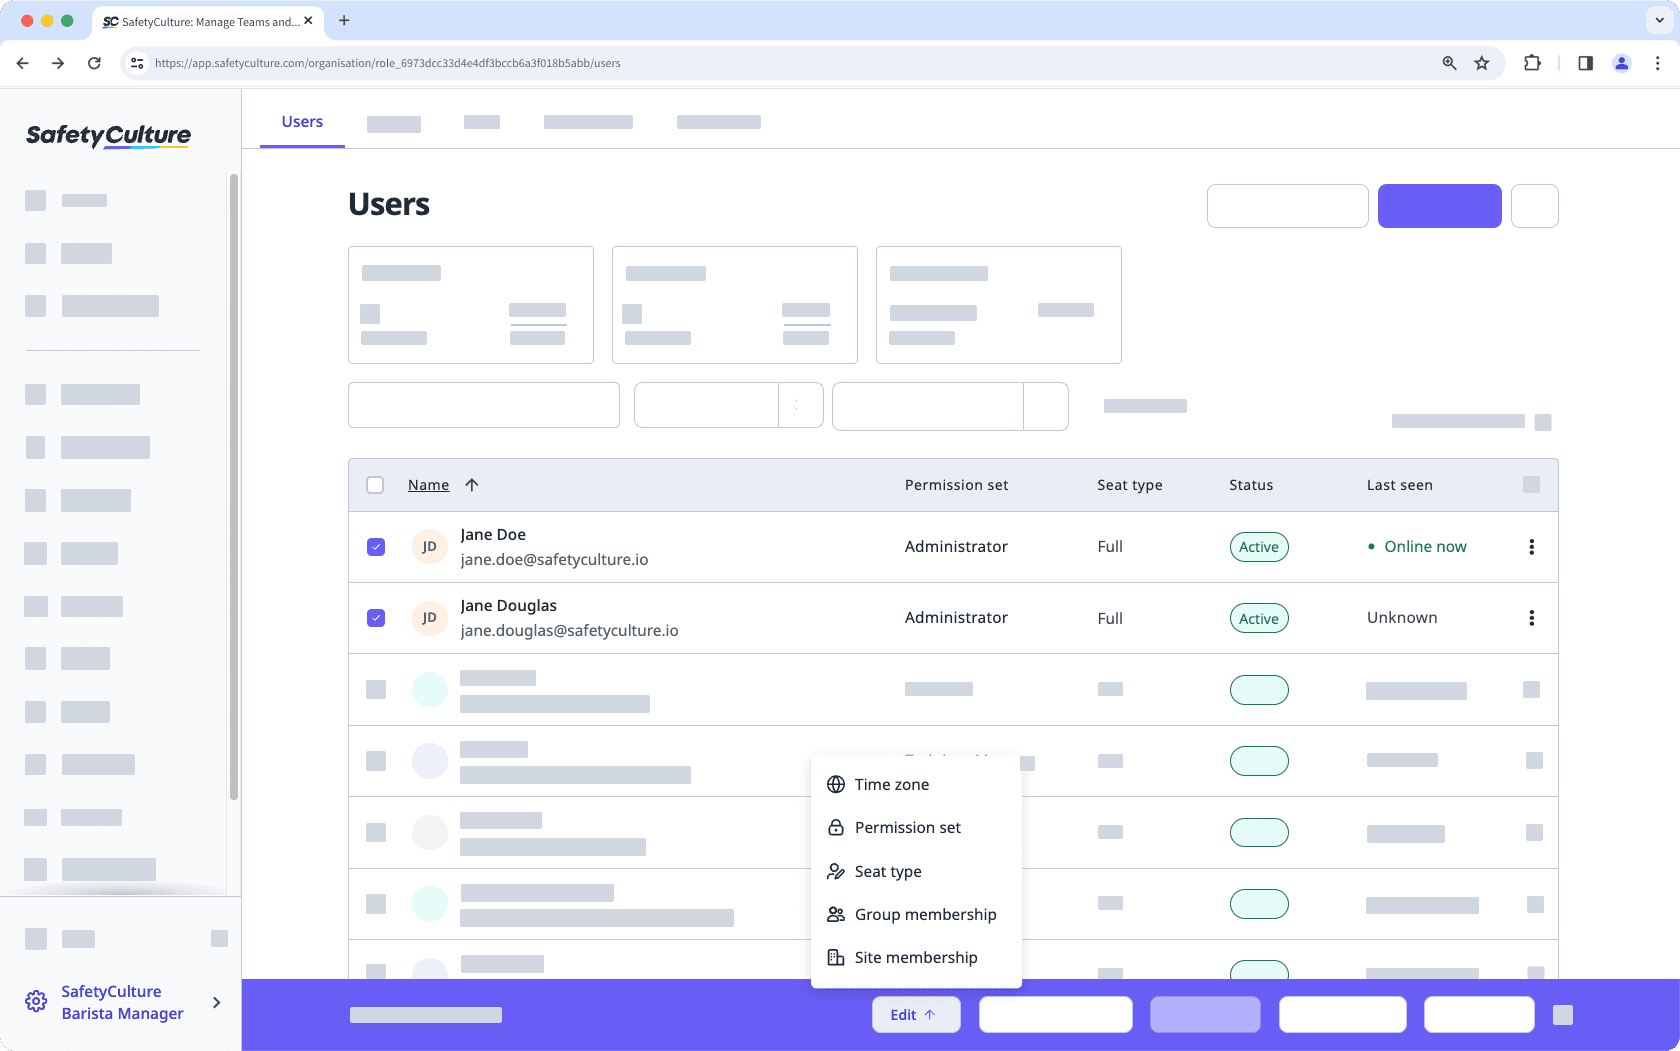Toggle the select-all checkbox in table header
This screenshot has width=1680, height=1051.
tap(375, 484)
